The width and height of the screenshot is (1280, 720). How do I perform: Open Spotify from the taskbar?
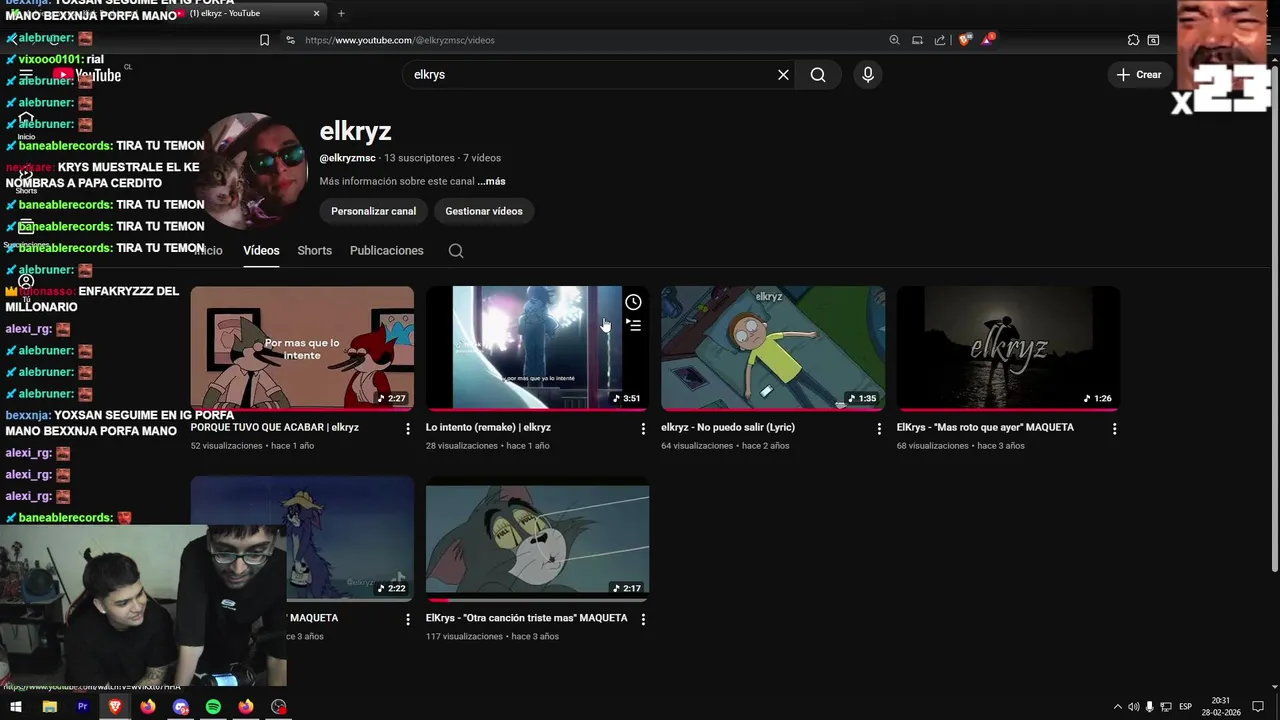213,707
